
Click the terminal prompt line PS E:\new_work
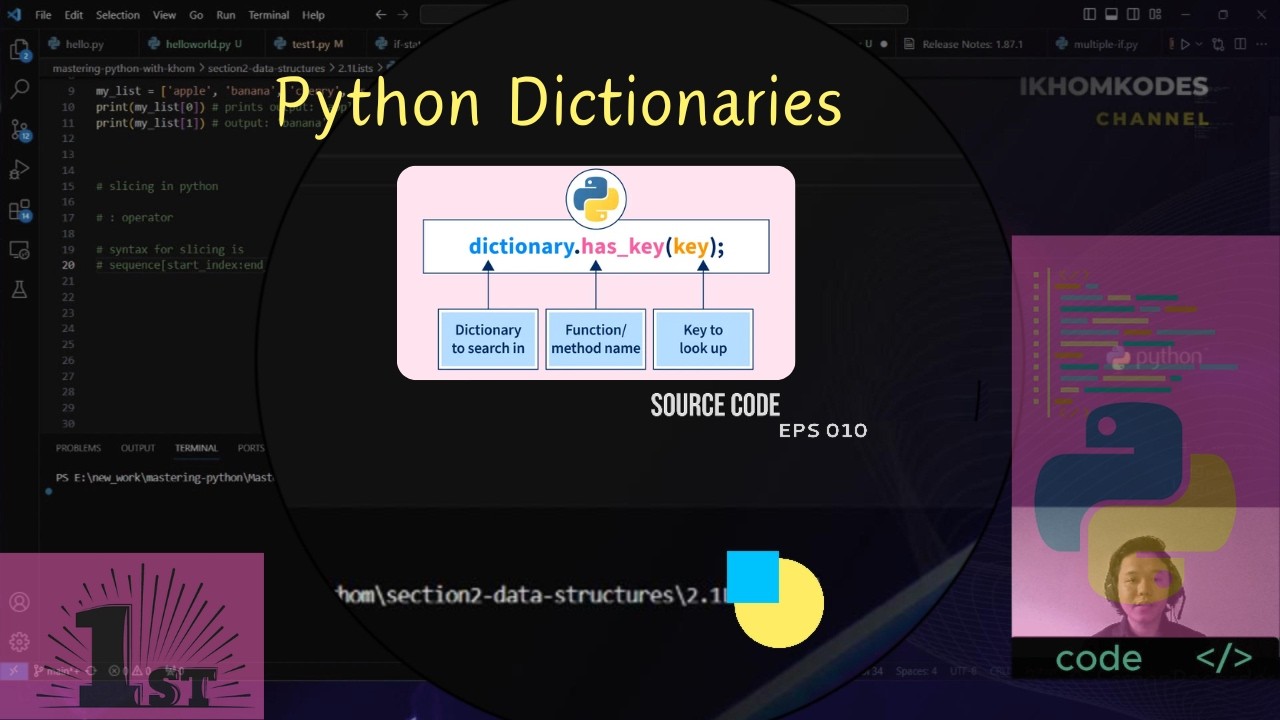coord(165,477)
